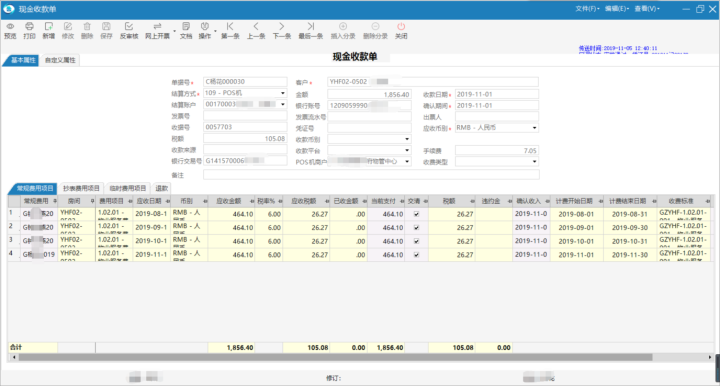Click the 网上开票 toolbar button
This screenshot has height=386, width=720.
158,30
